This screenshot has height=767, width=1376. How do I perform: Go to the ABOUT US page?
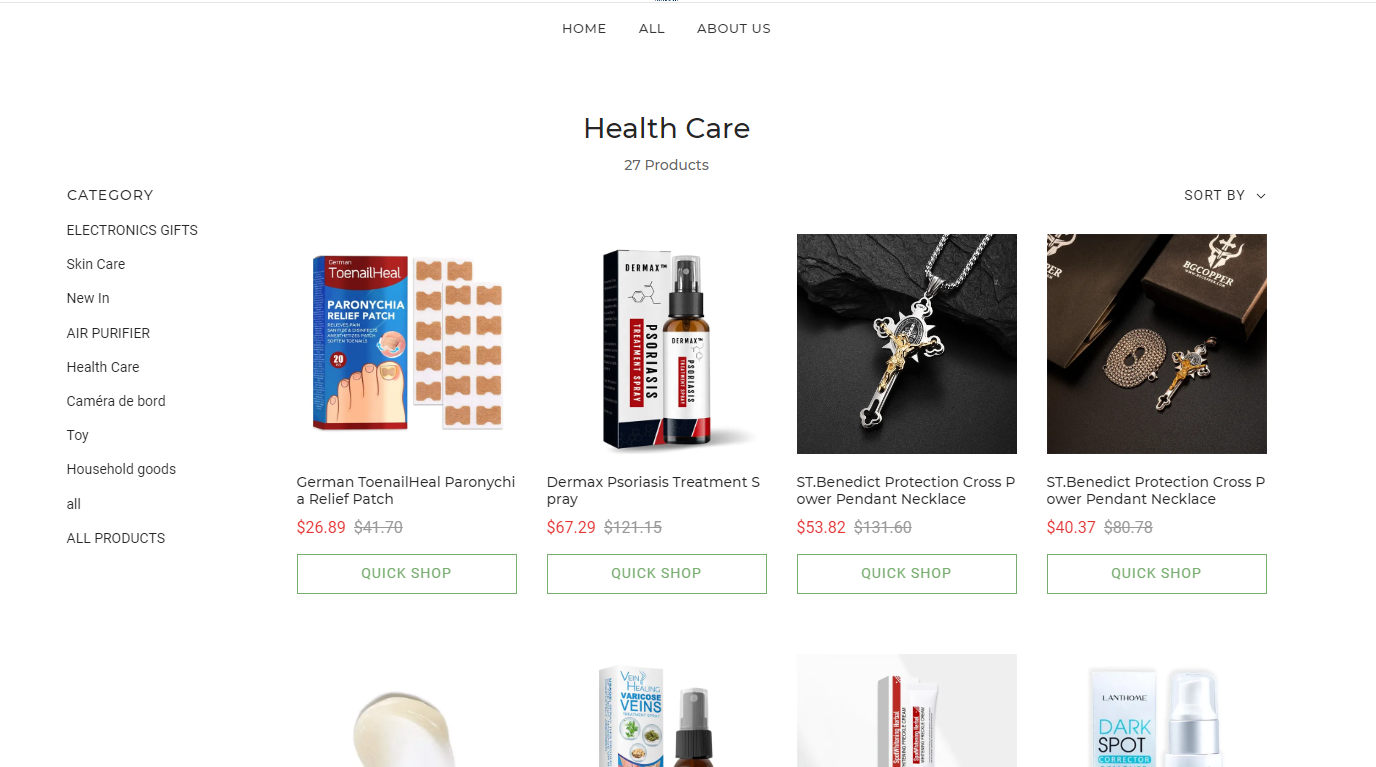pyautogui.click(x=734, y=28)
